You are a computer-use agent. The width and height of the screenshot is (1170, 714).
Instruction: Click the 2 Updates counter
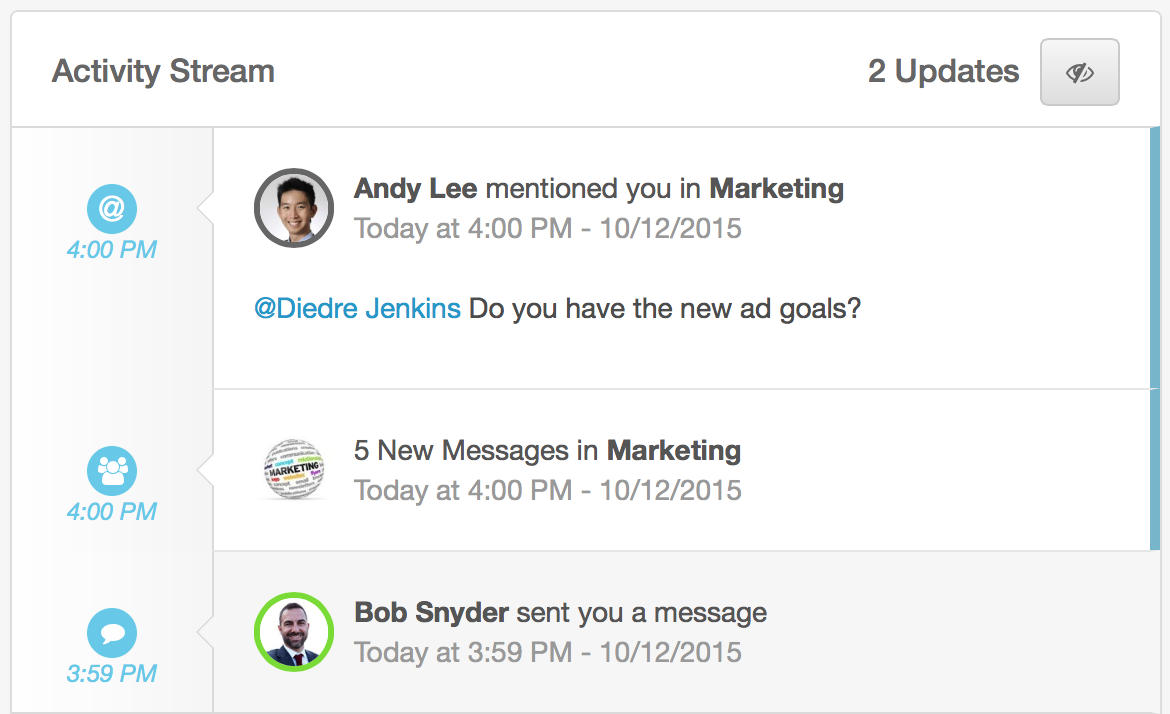943,72
